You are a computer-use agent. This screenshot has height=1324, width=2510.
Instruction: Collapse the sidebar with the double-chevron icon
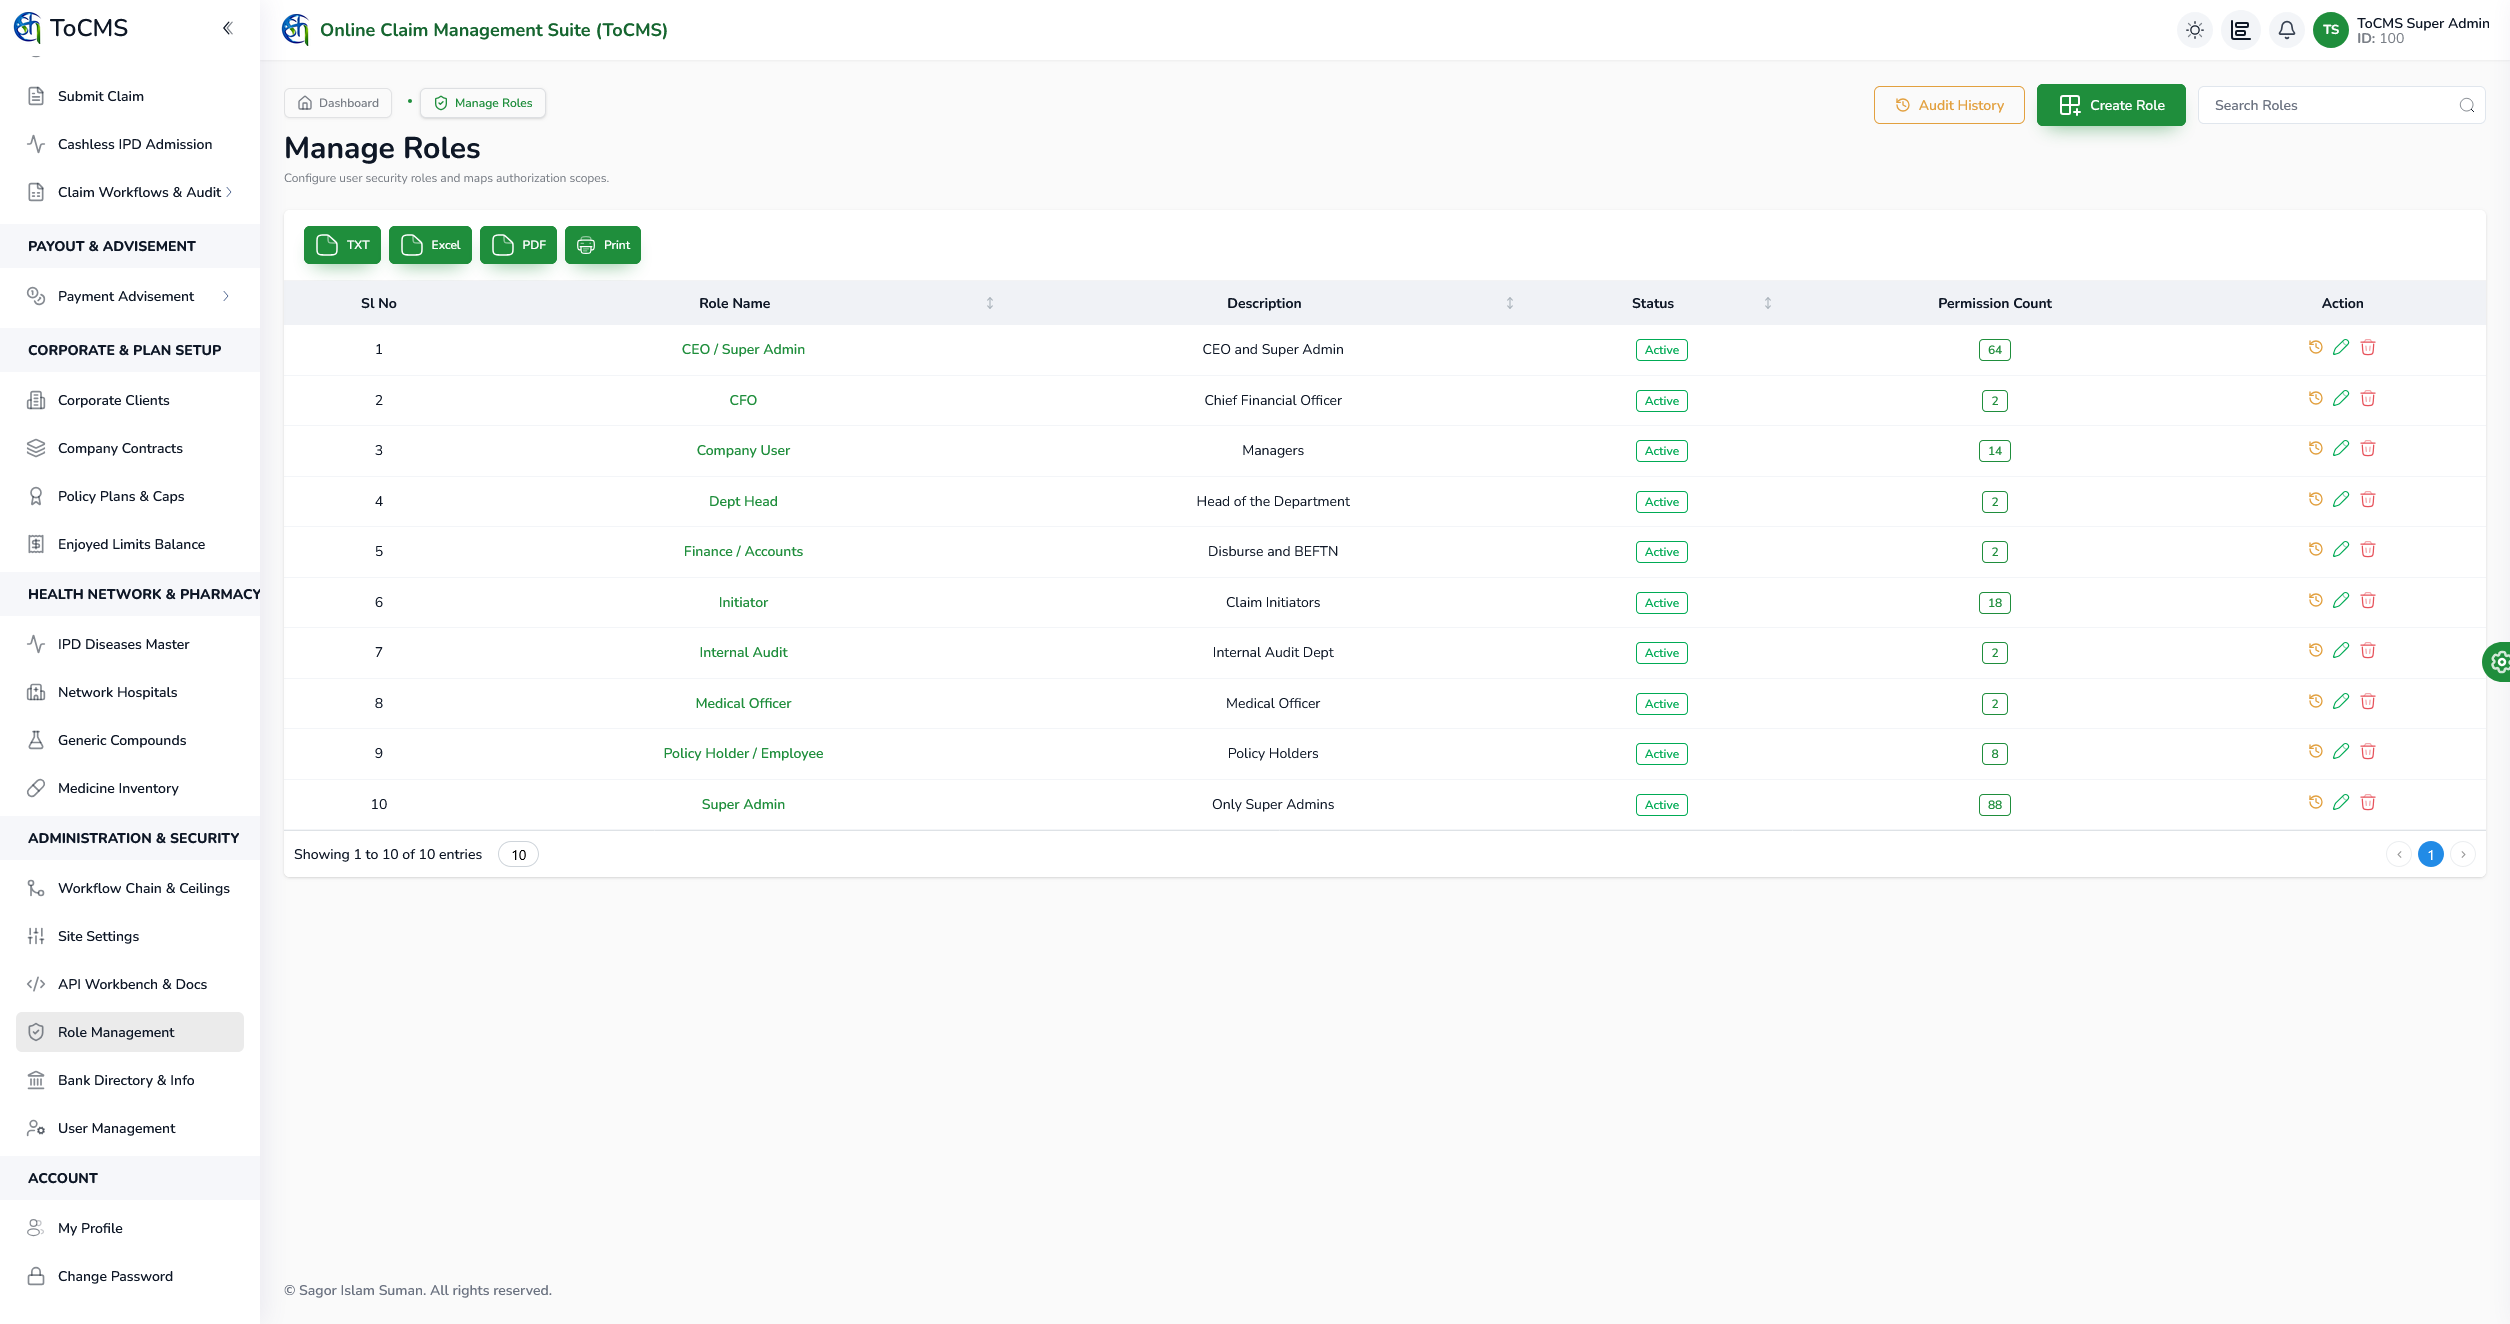tap(228, 28)
